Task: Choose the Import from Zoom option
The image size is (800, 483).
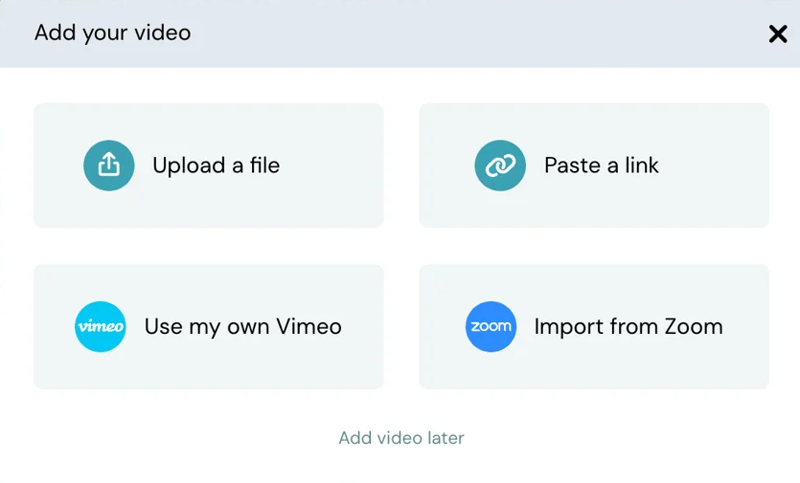Action: click(594, 326)
